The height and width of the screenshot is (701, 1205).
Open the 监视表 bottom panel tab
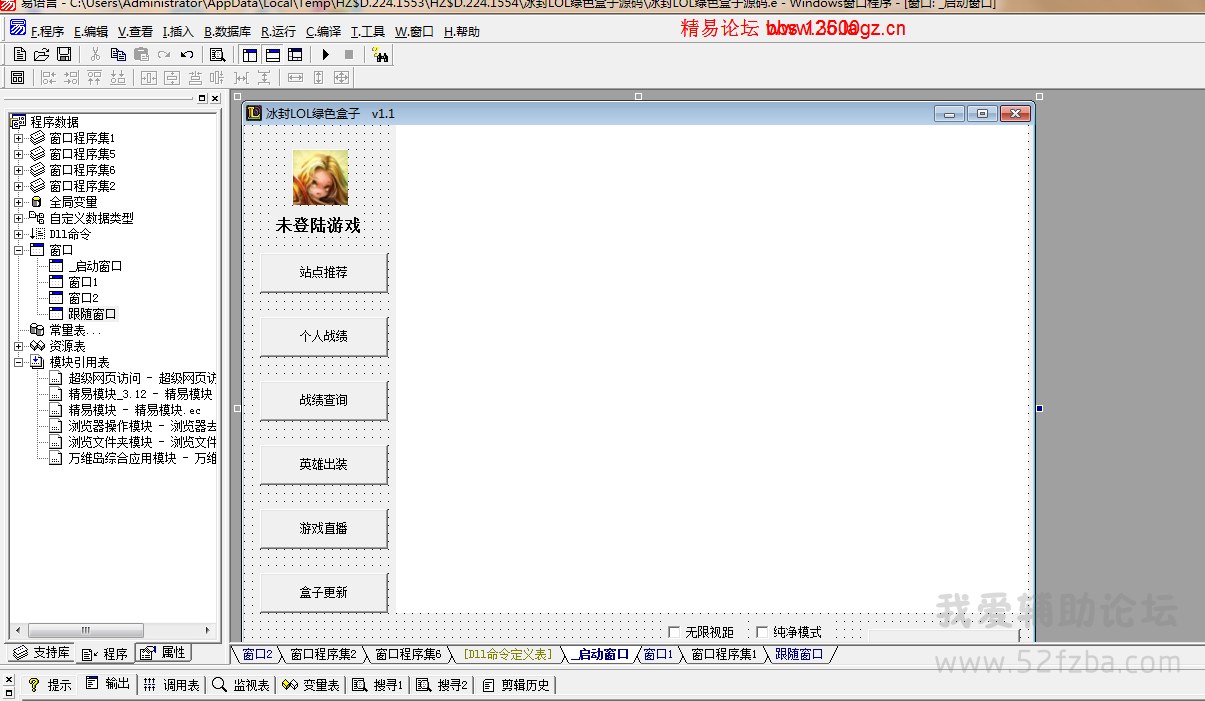point(240,685)
